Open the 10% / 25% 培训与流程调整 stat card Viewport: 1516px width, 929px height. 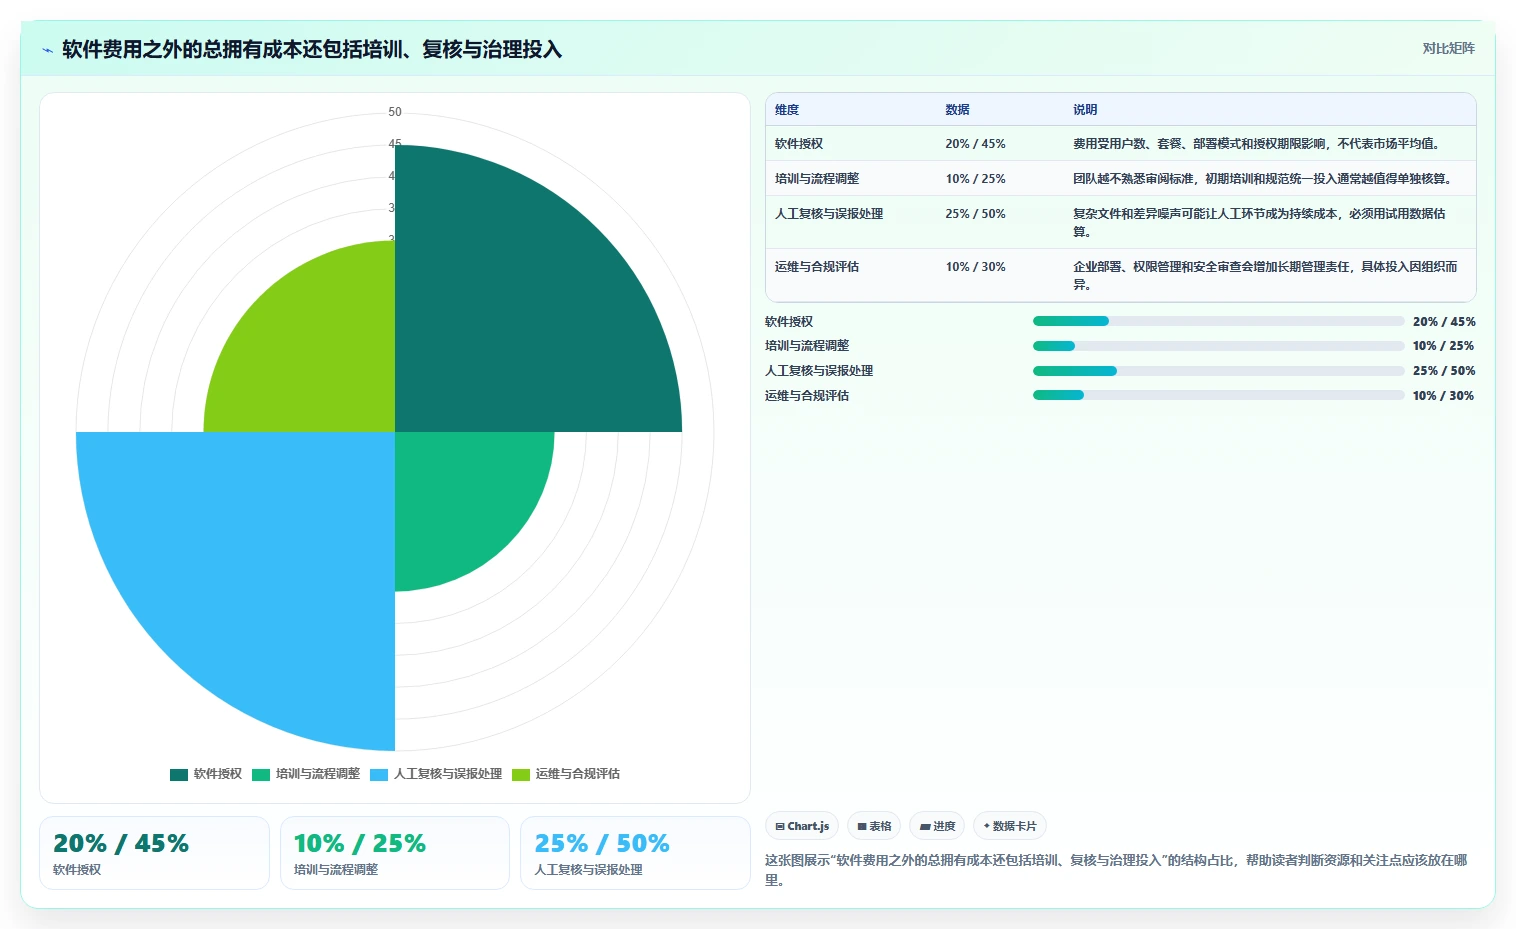point(395,853)
